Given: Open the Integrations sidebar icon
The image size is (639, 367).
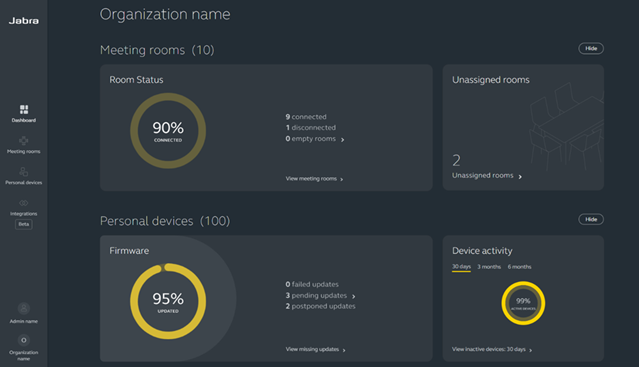Looking at the screenshot, I should pos(24,203).
